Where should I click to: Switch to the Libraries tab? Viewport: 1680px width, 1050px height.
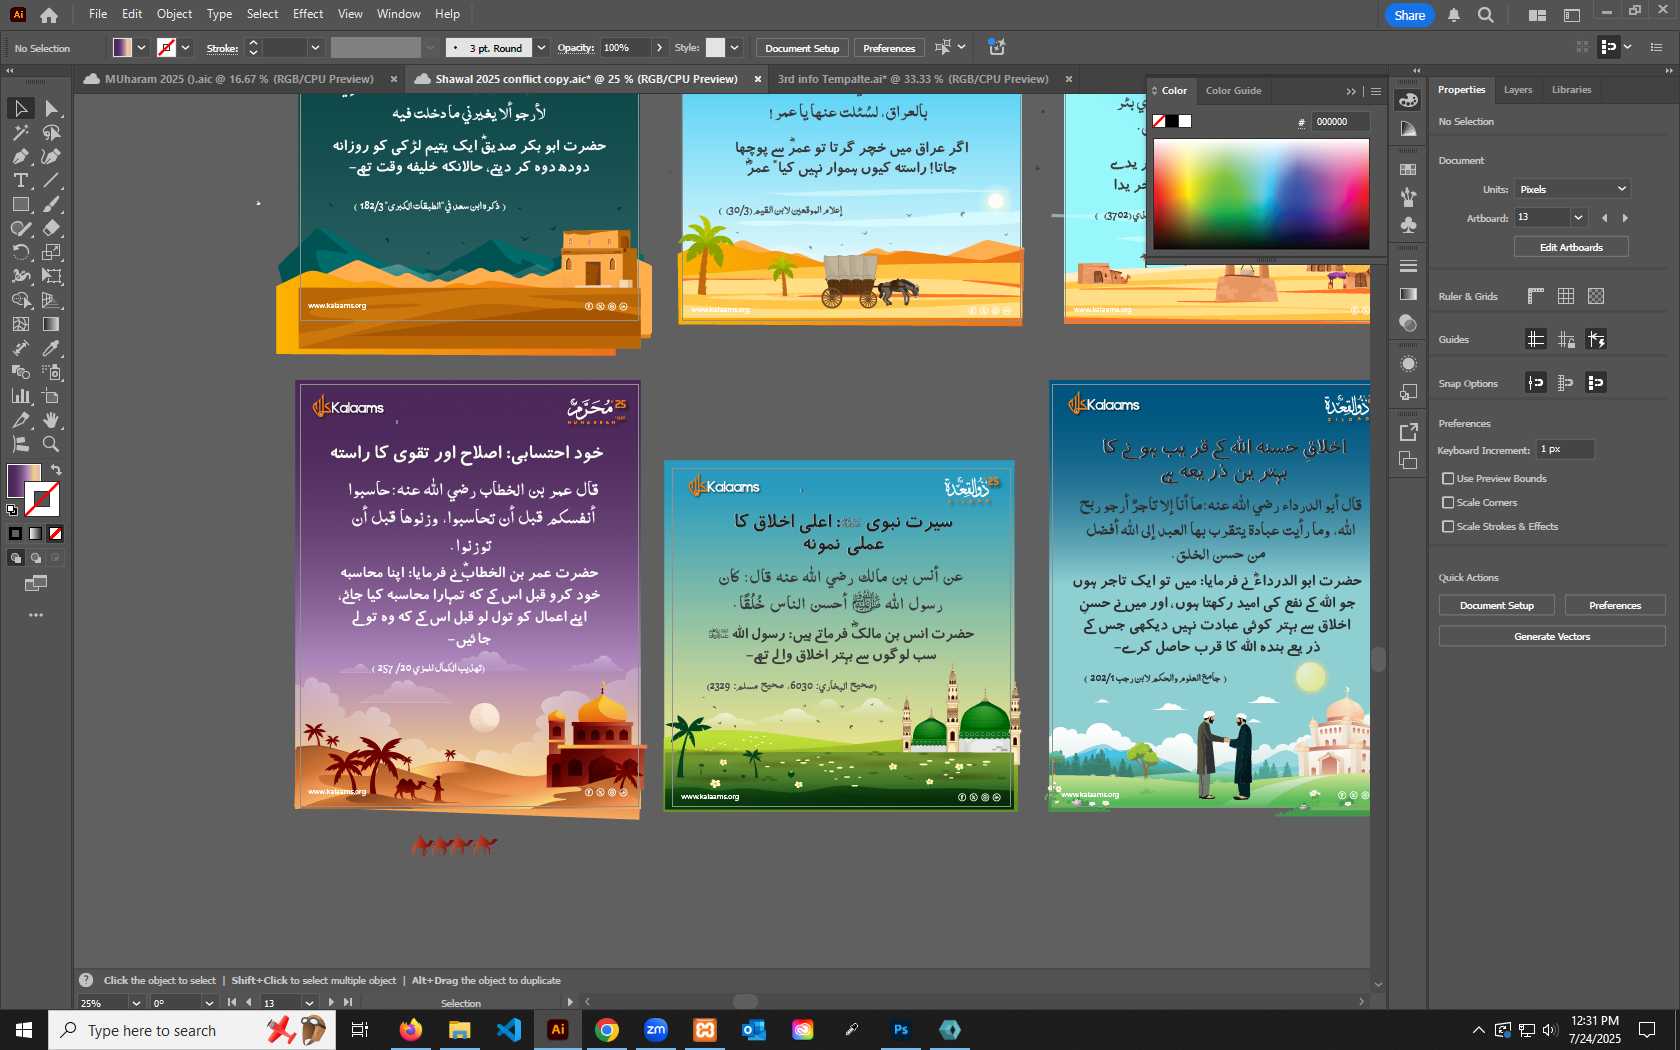[1571, 90]
